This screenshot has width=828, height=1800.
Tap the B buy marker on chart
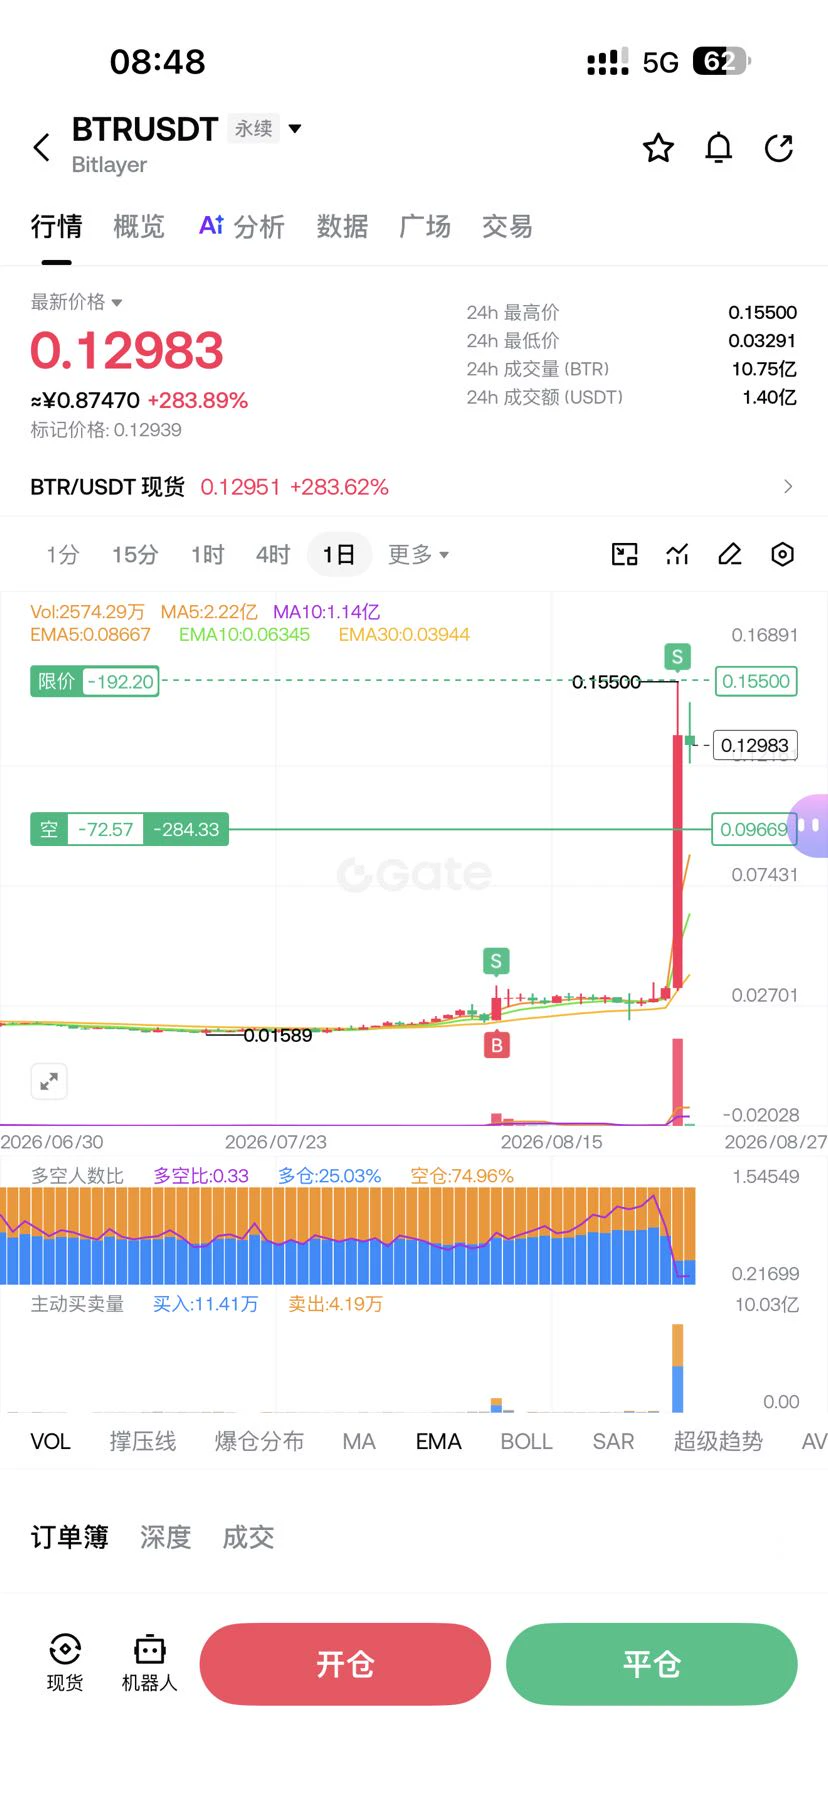coord(496,1045)
